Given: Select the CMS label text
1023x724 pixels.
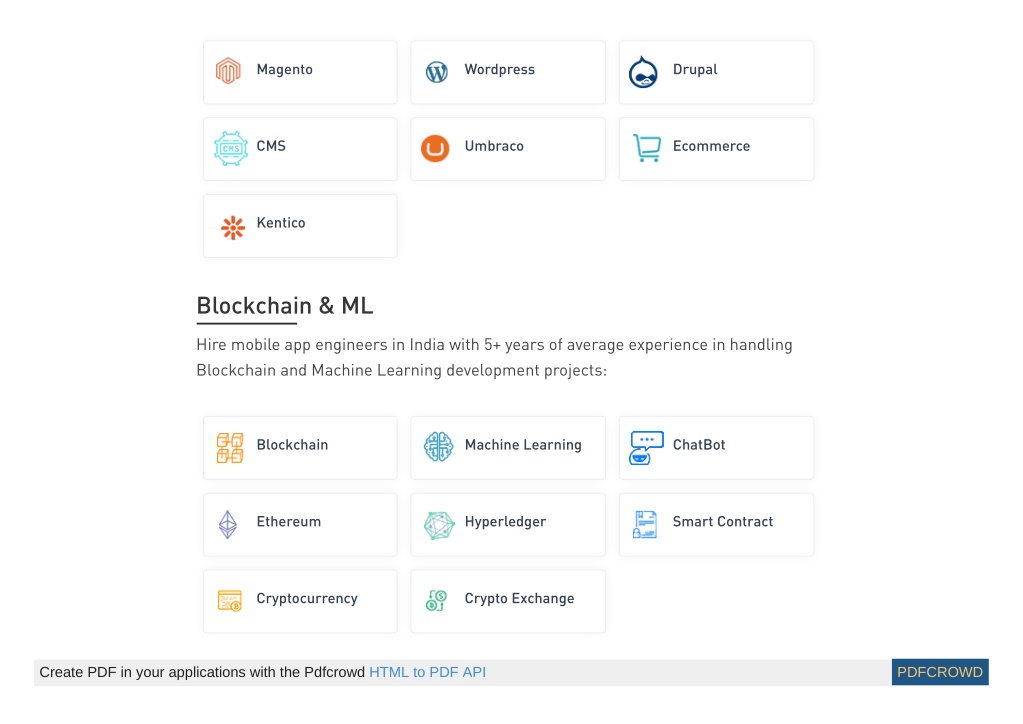Looking at the screenshot, I should pyautogui.click(x=271, y=146).
